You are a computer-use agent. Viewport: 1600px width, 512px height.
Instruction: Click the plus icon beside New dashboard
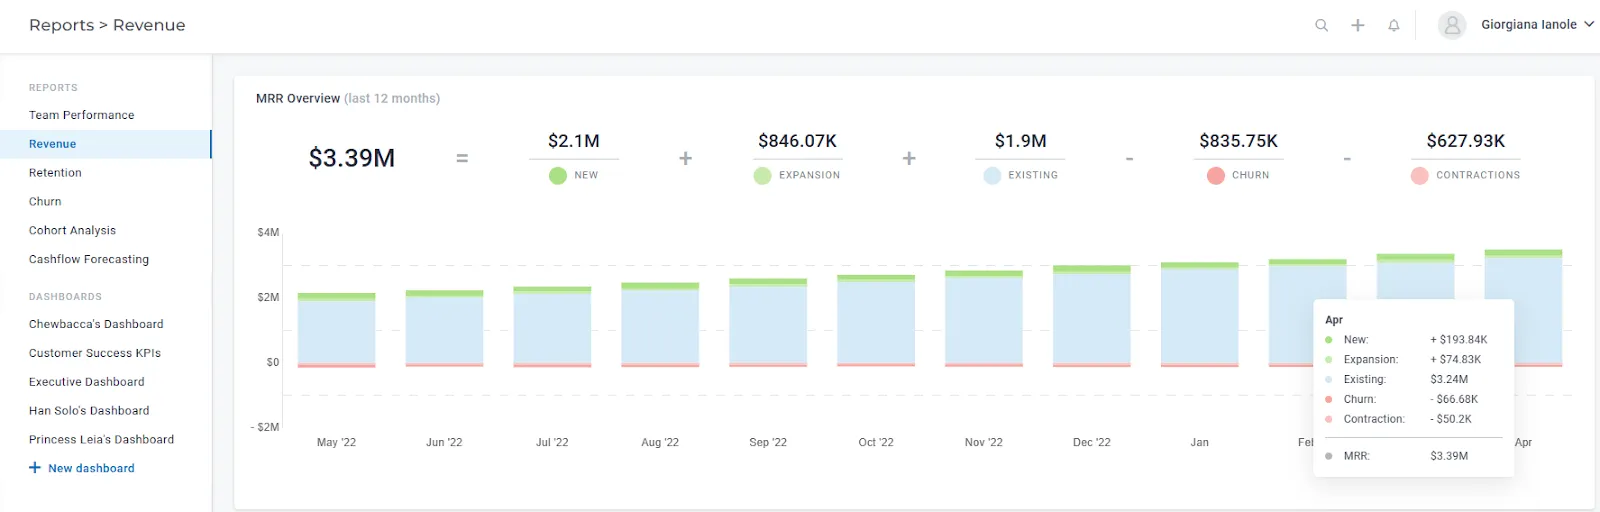coord(35,468)
